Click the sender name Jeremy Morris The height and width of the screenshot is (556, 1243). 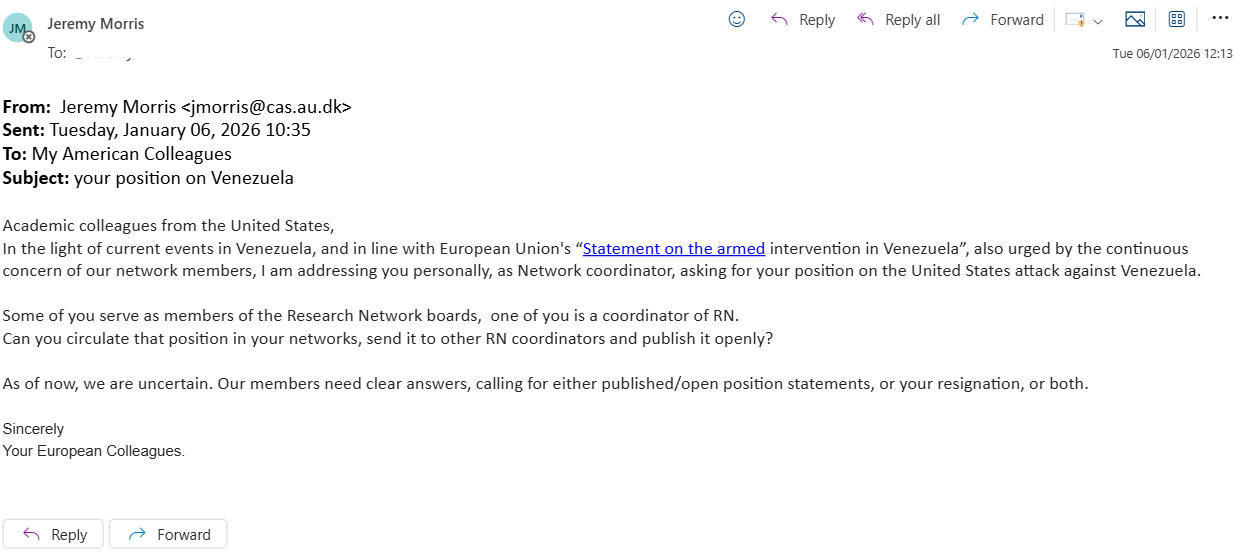[x=95, y=22]
